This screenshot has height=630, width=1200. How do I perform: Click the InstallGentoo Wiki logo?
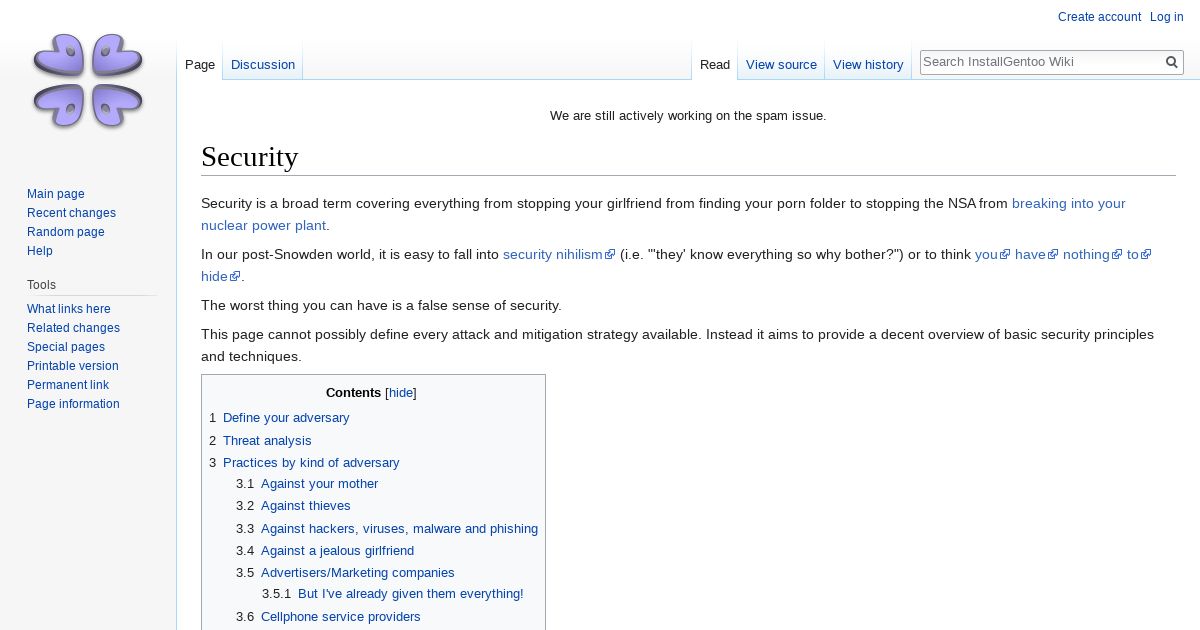(88, 81)
